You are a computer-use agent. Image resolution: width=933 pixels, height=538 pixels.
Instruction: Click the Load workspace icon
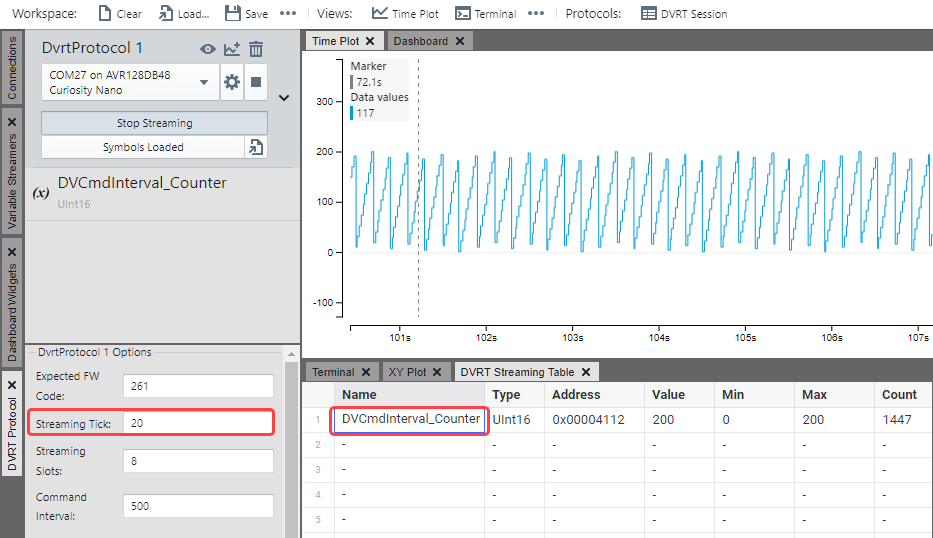coord(166,14)
